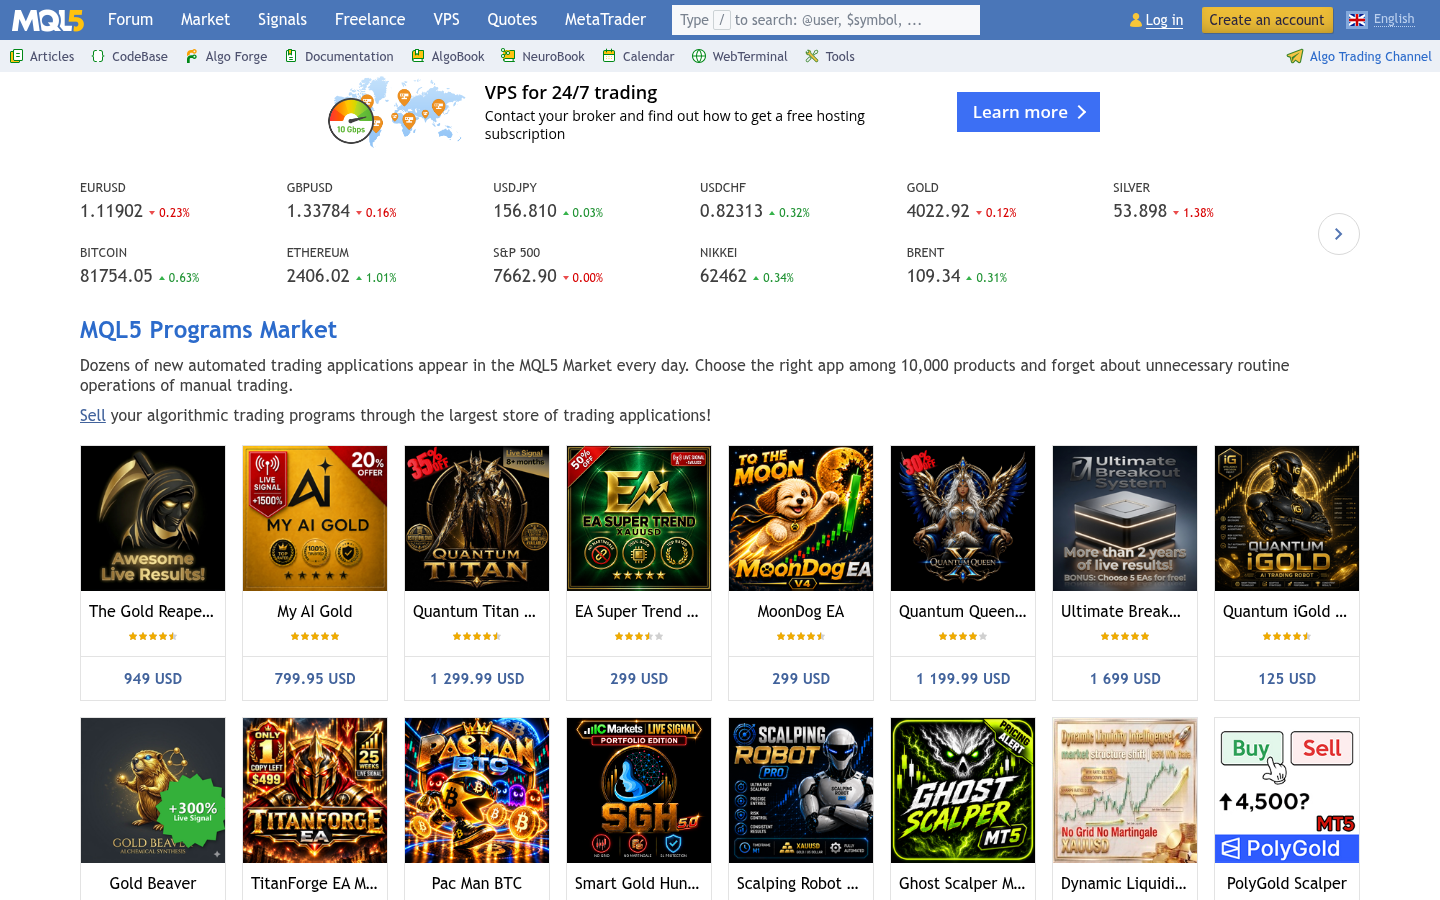This screenshot has height=900, width=1440.
Task: Open the CodeBase icon
Action: [x=97, y=56]
